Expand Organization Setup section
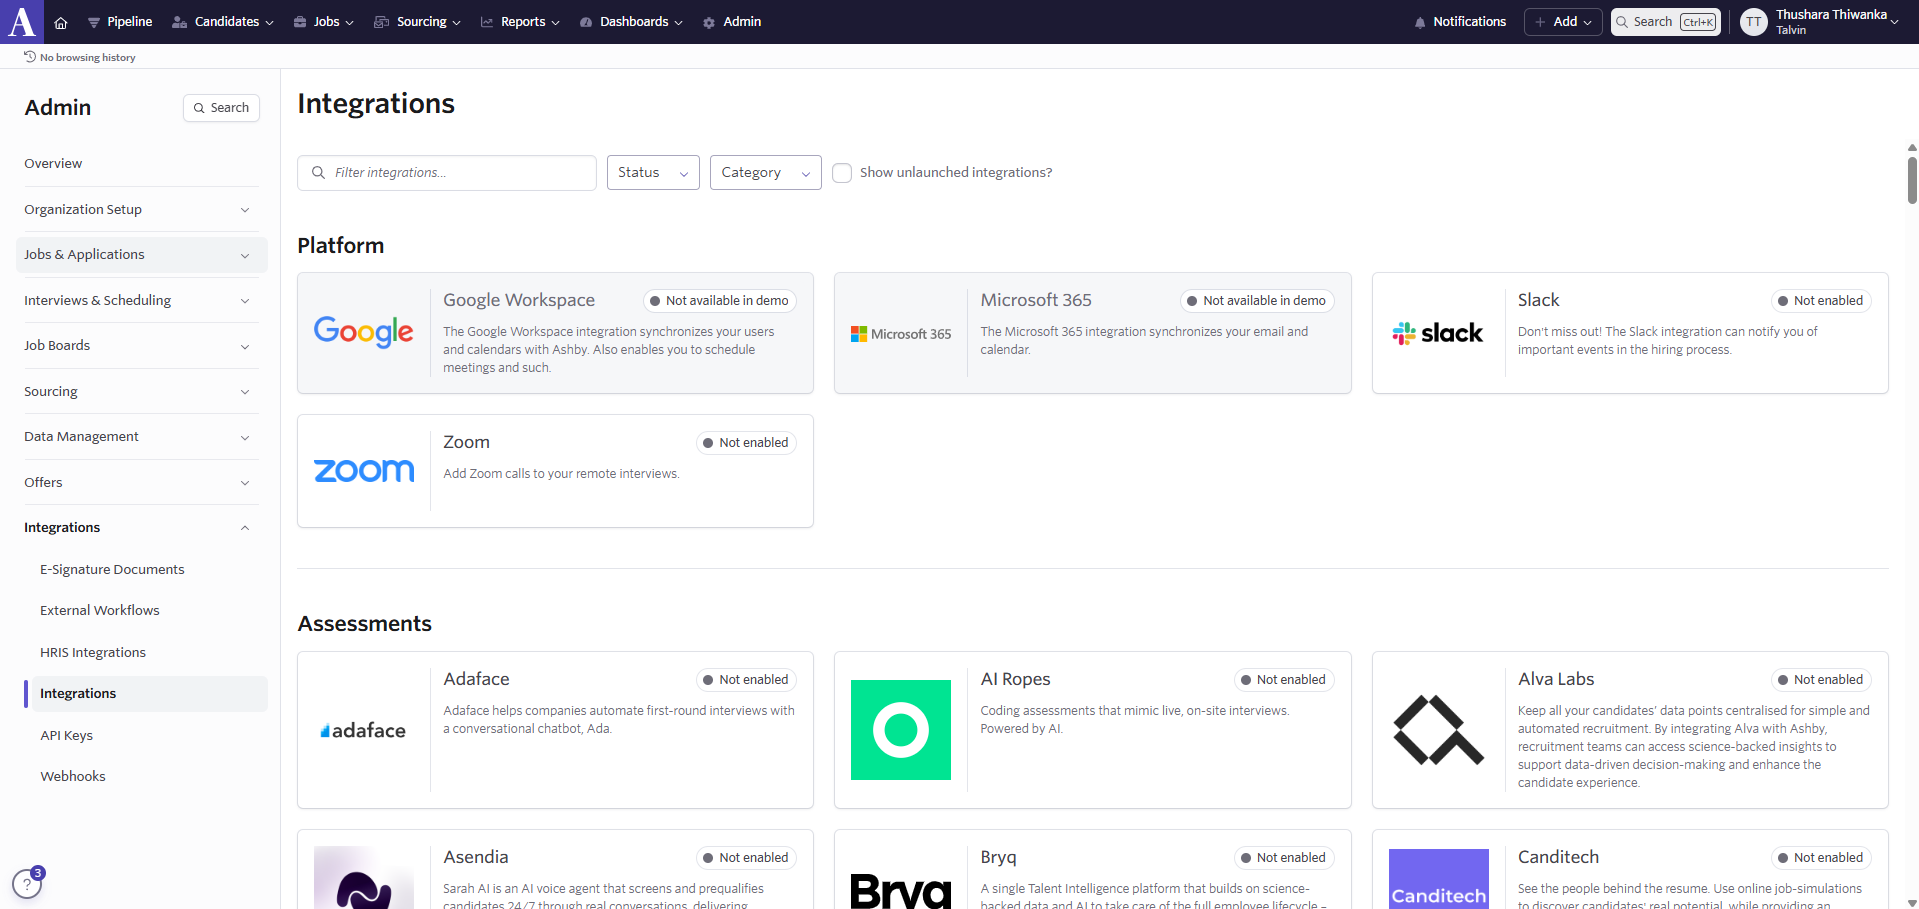The height and width of the screenshot is (909, 1919). click(x=137, y=209)
